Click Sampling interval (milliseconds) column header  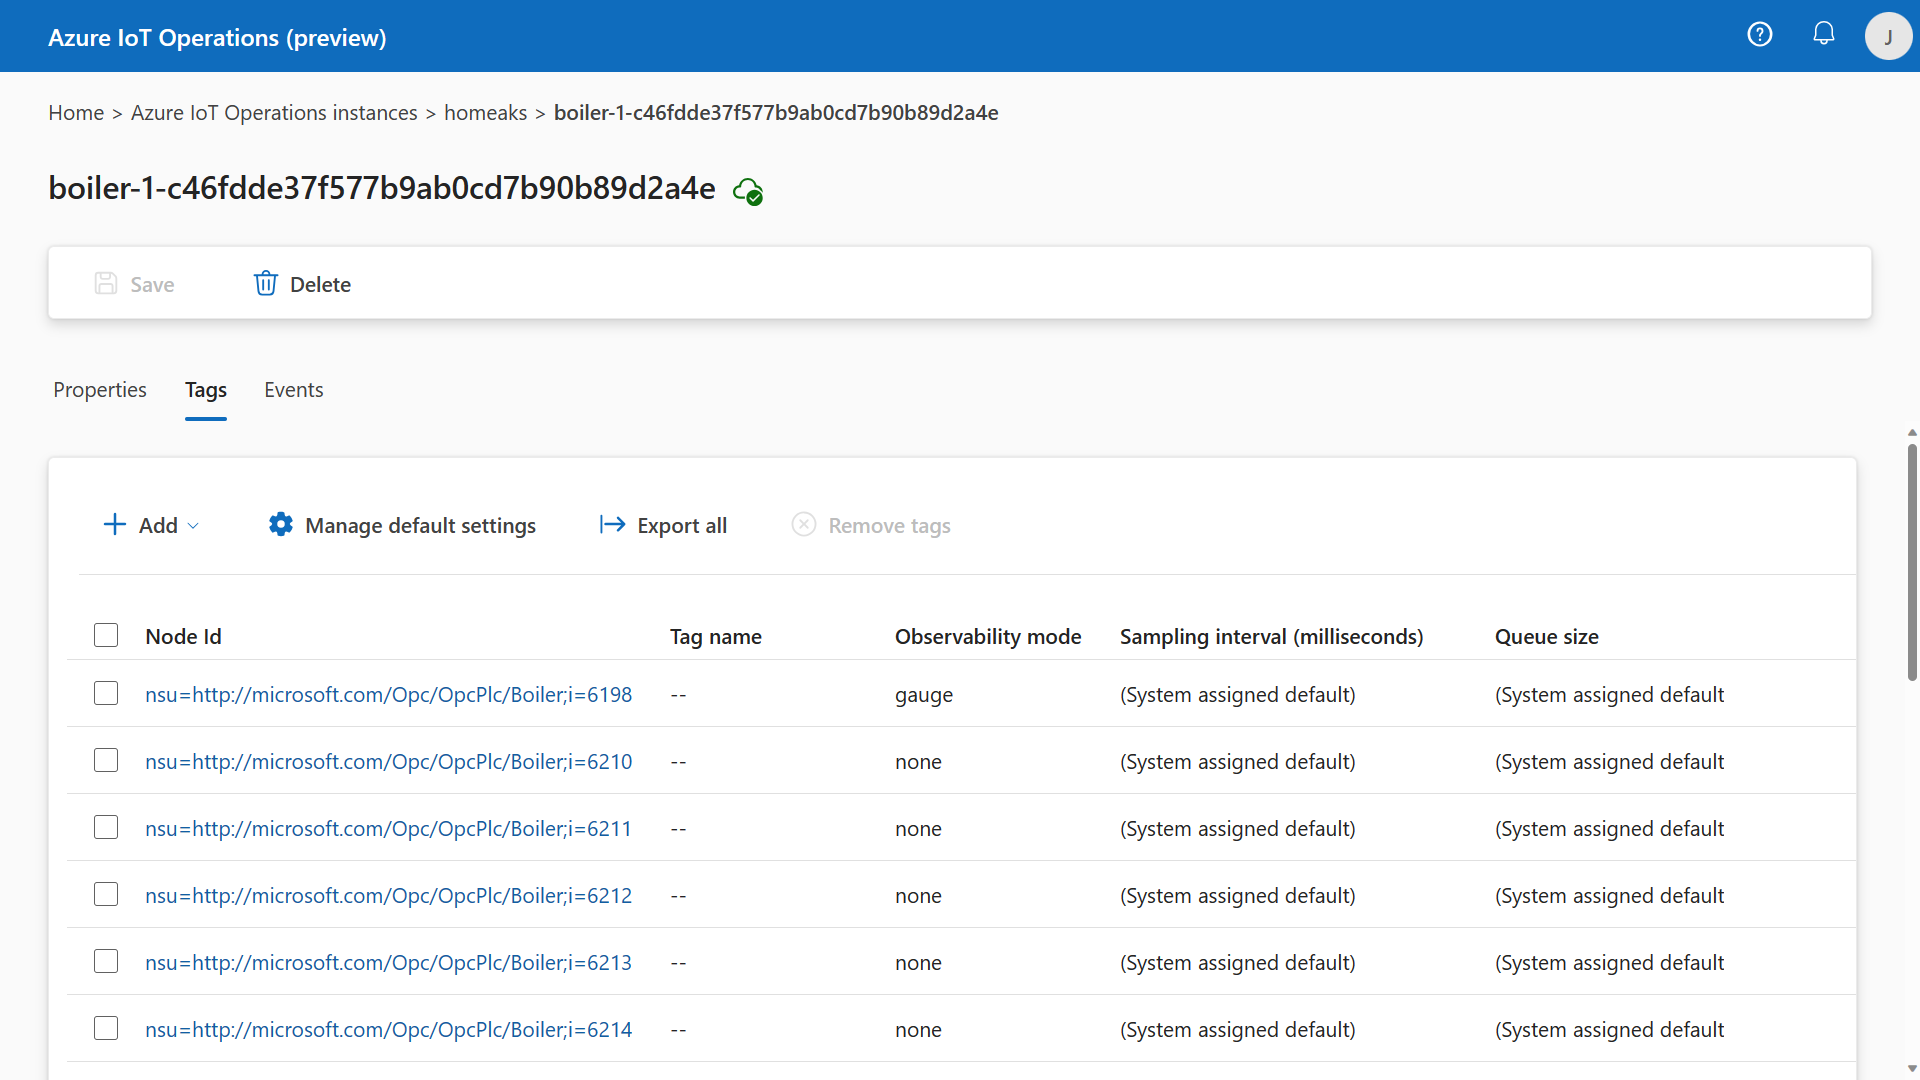(1271, 637)
